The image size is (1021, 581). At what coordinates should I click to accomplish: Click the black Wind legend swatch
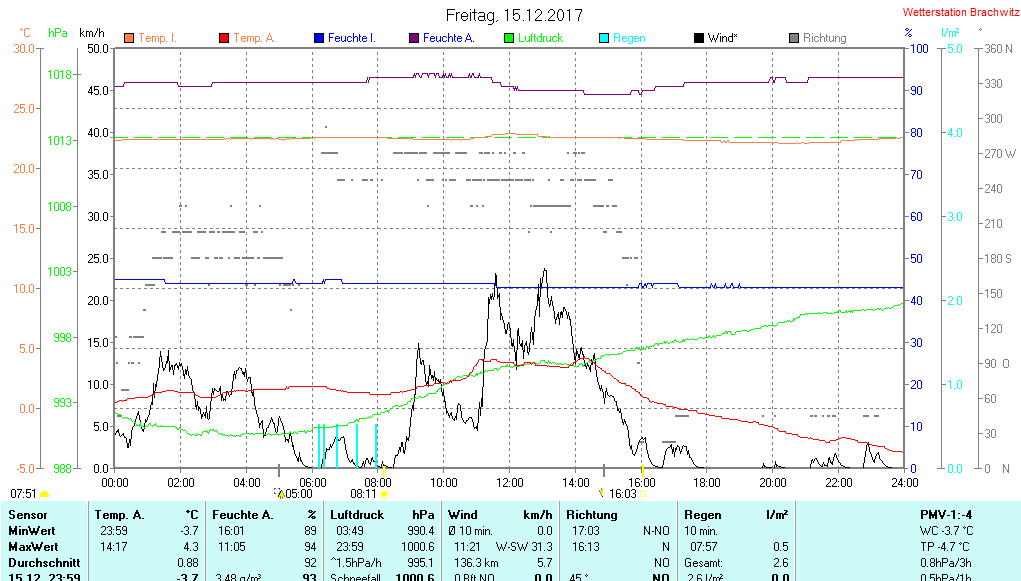(x=698, y=38)
